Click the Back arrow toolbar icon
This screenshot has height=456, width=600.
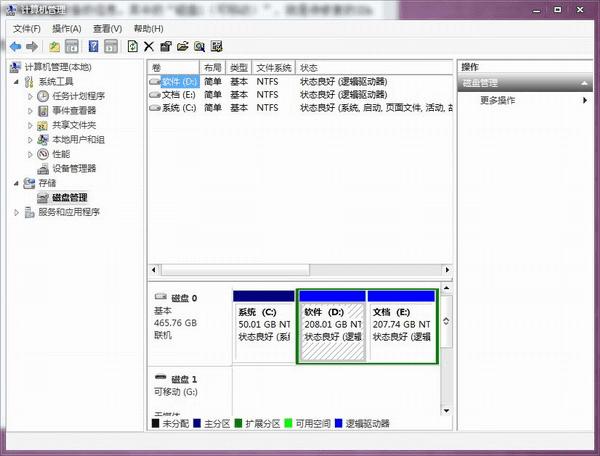click(x=16, y=47)
